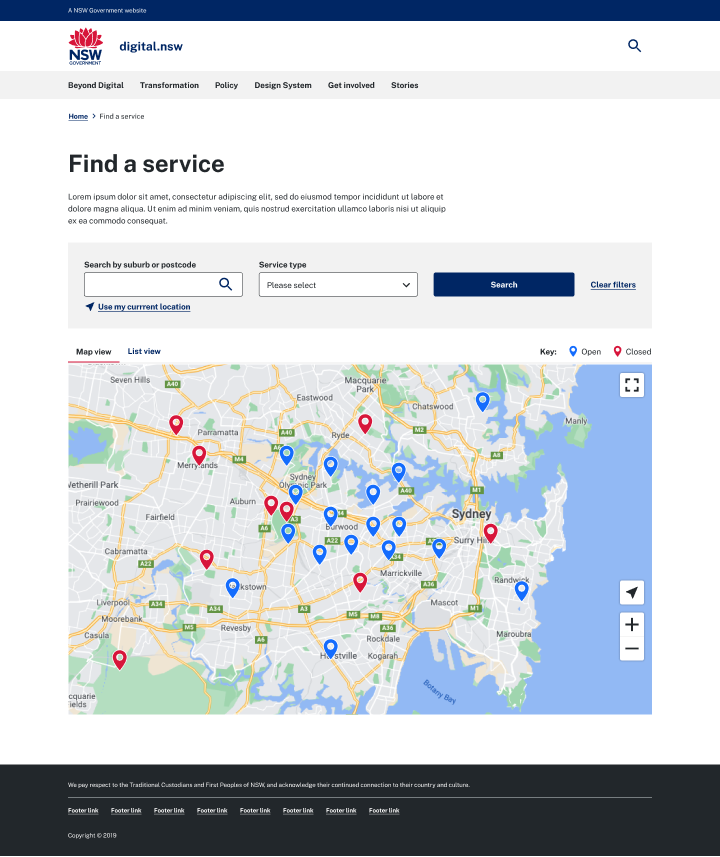Toggle fullscreen map view
The image size is (720, 857).
[631, 385]
